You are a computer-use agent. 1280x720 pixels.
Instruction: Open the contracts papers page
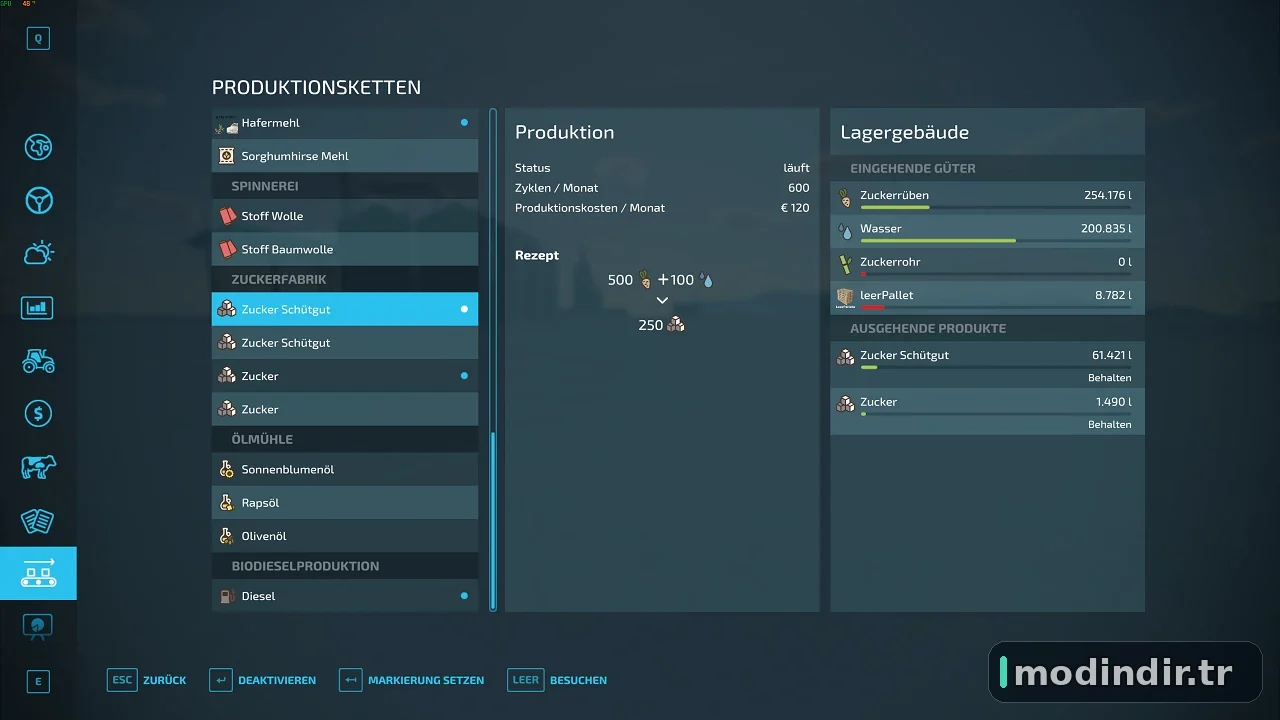point(38,520)
